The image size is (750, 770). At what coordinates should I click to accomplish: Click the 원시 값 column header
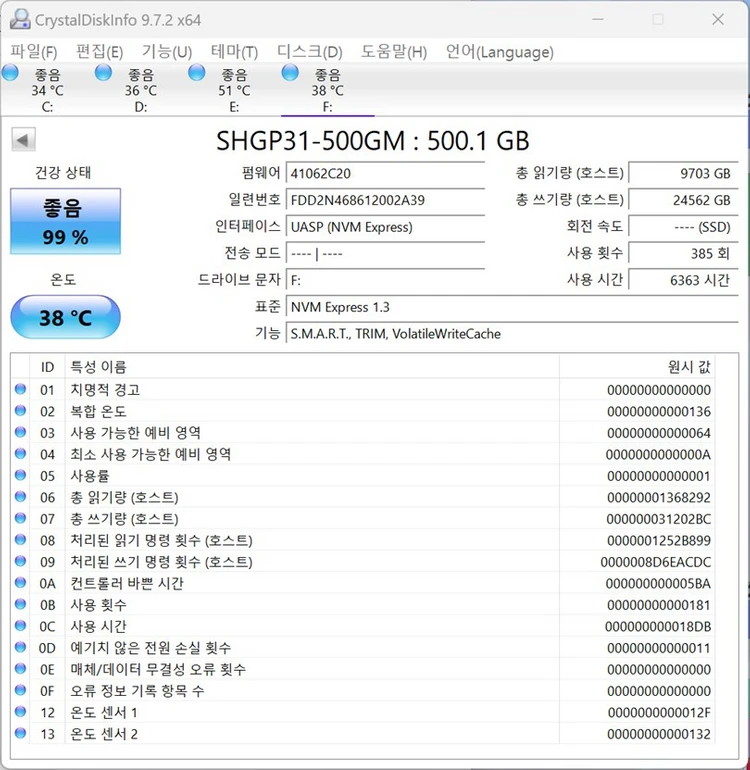coord(637,367)
